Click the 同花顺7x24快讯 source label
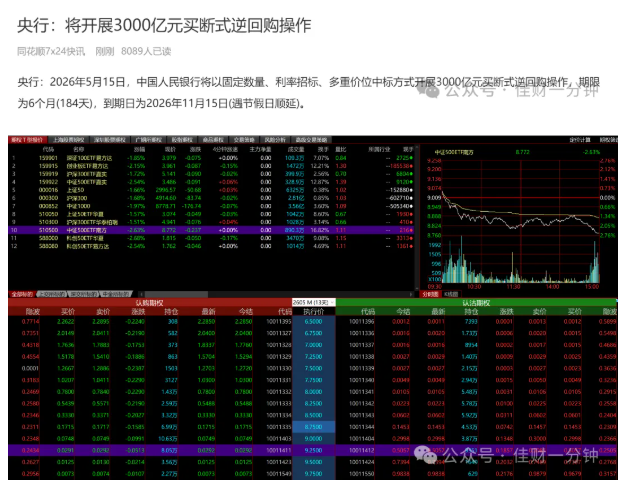Screen dimensions: 622x482 pos(51,51)
